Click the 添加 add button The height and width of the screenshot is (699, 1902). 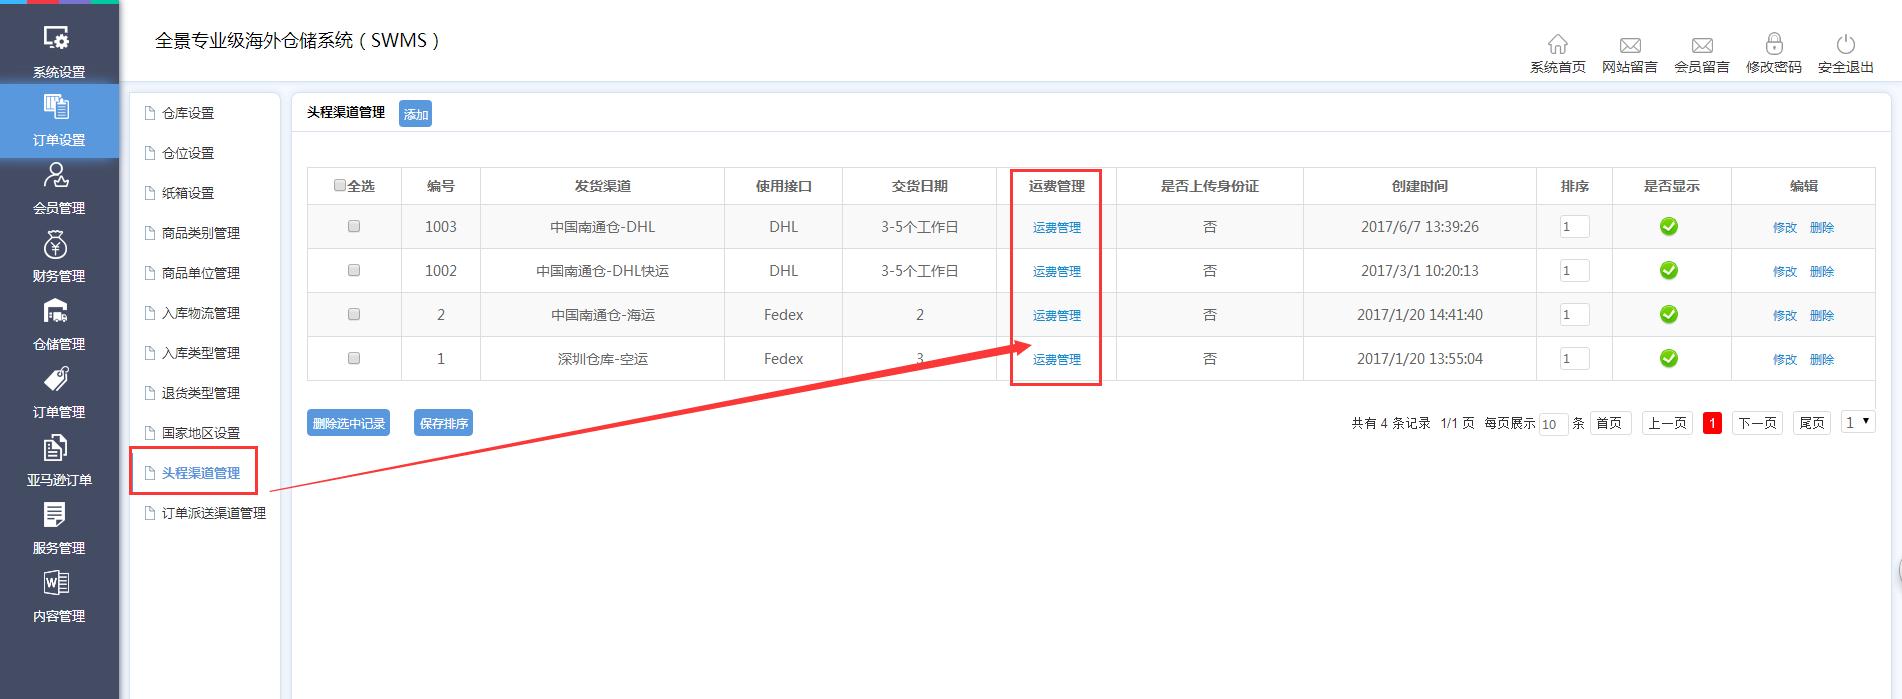[x=415, y=114]
